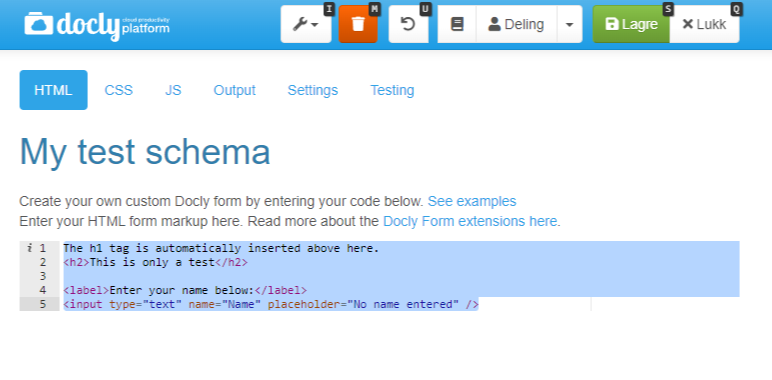This screenshot has height=380, width=772.
Task: Open the wrench tools dropdown
Action: coord(306,24)
